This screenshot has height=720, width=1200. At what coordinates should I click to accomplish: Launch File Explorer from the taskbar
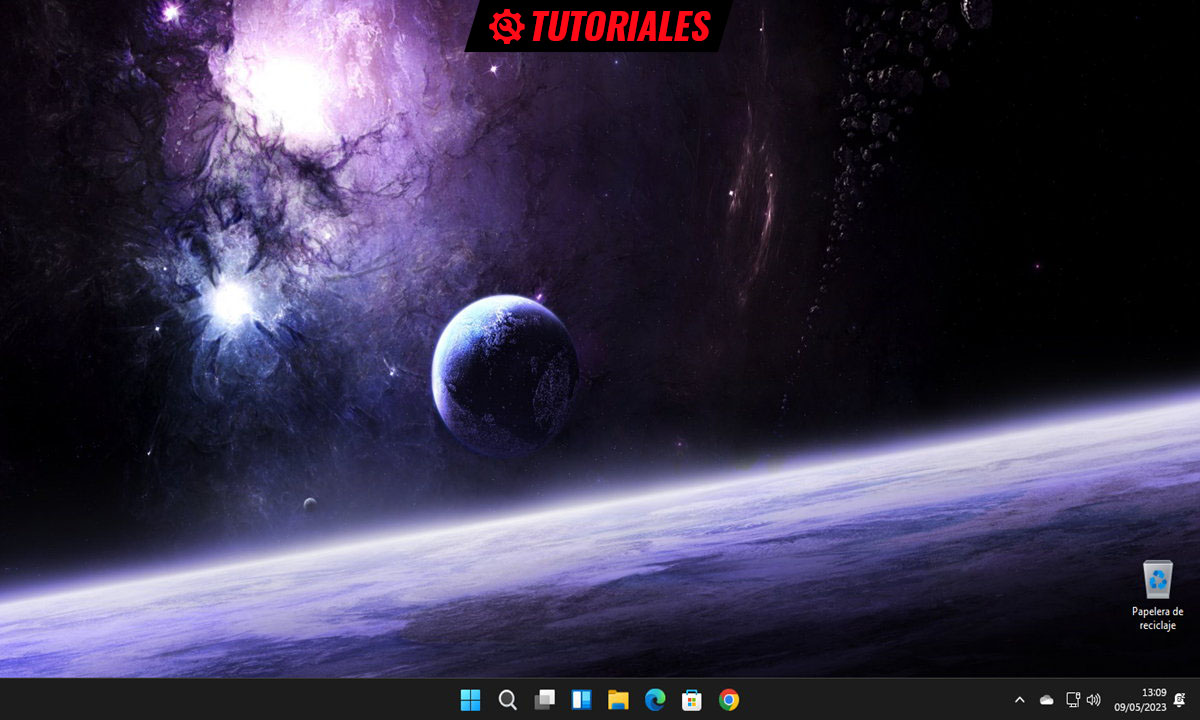click(x=618, y=700)
